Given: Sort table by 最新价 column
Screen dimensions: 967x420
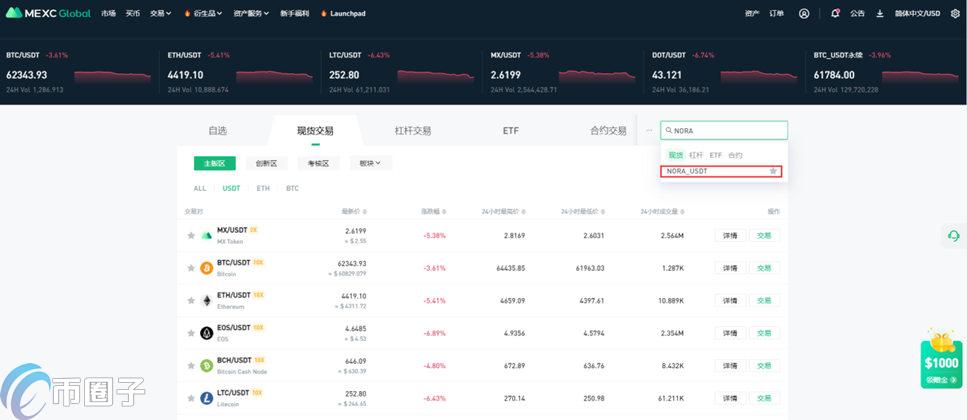Looking at the screenshot, I should click(x=354, y=212).
